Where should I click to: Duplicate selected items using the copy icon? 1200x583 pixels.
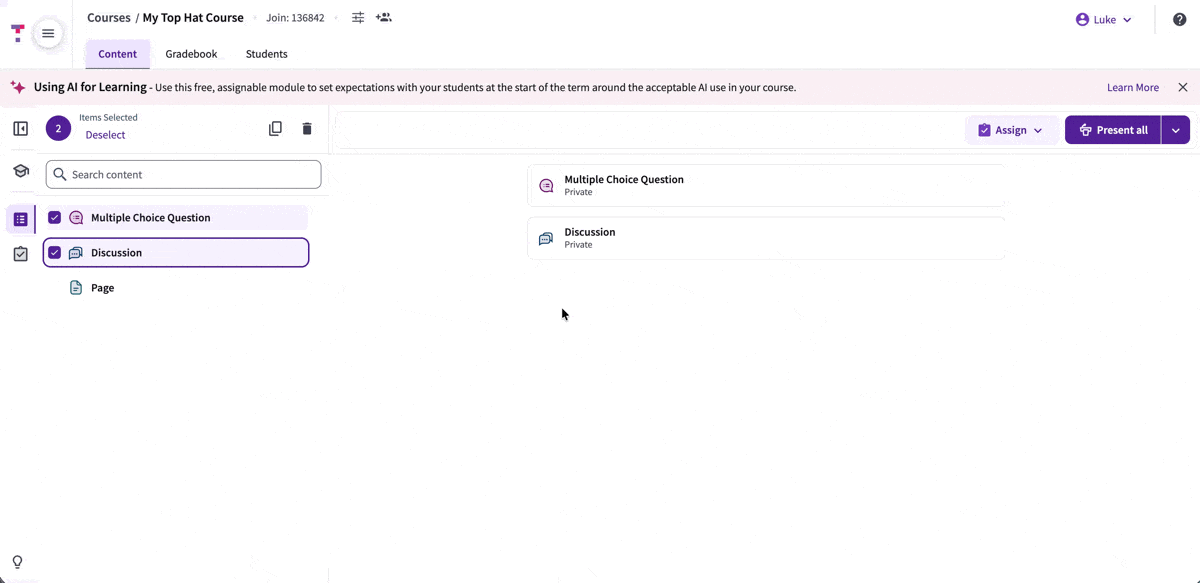point(275,128)
